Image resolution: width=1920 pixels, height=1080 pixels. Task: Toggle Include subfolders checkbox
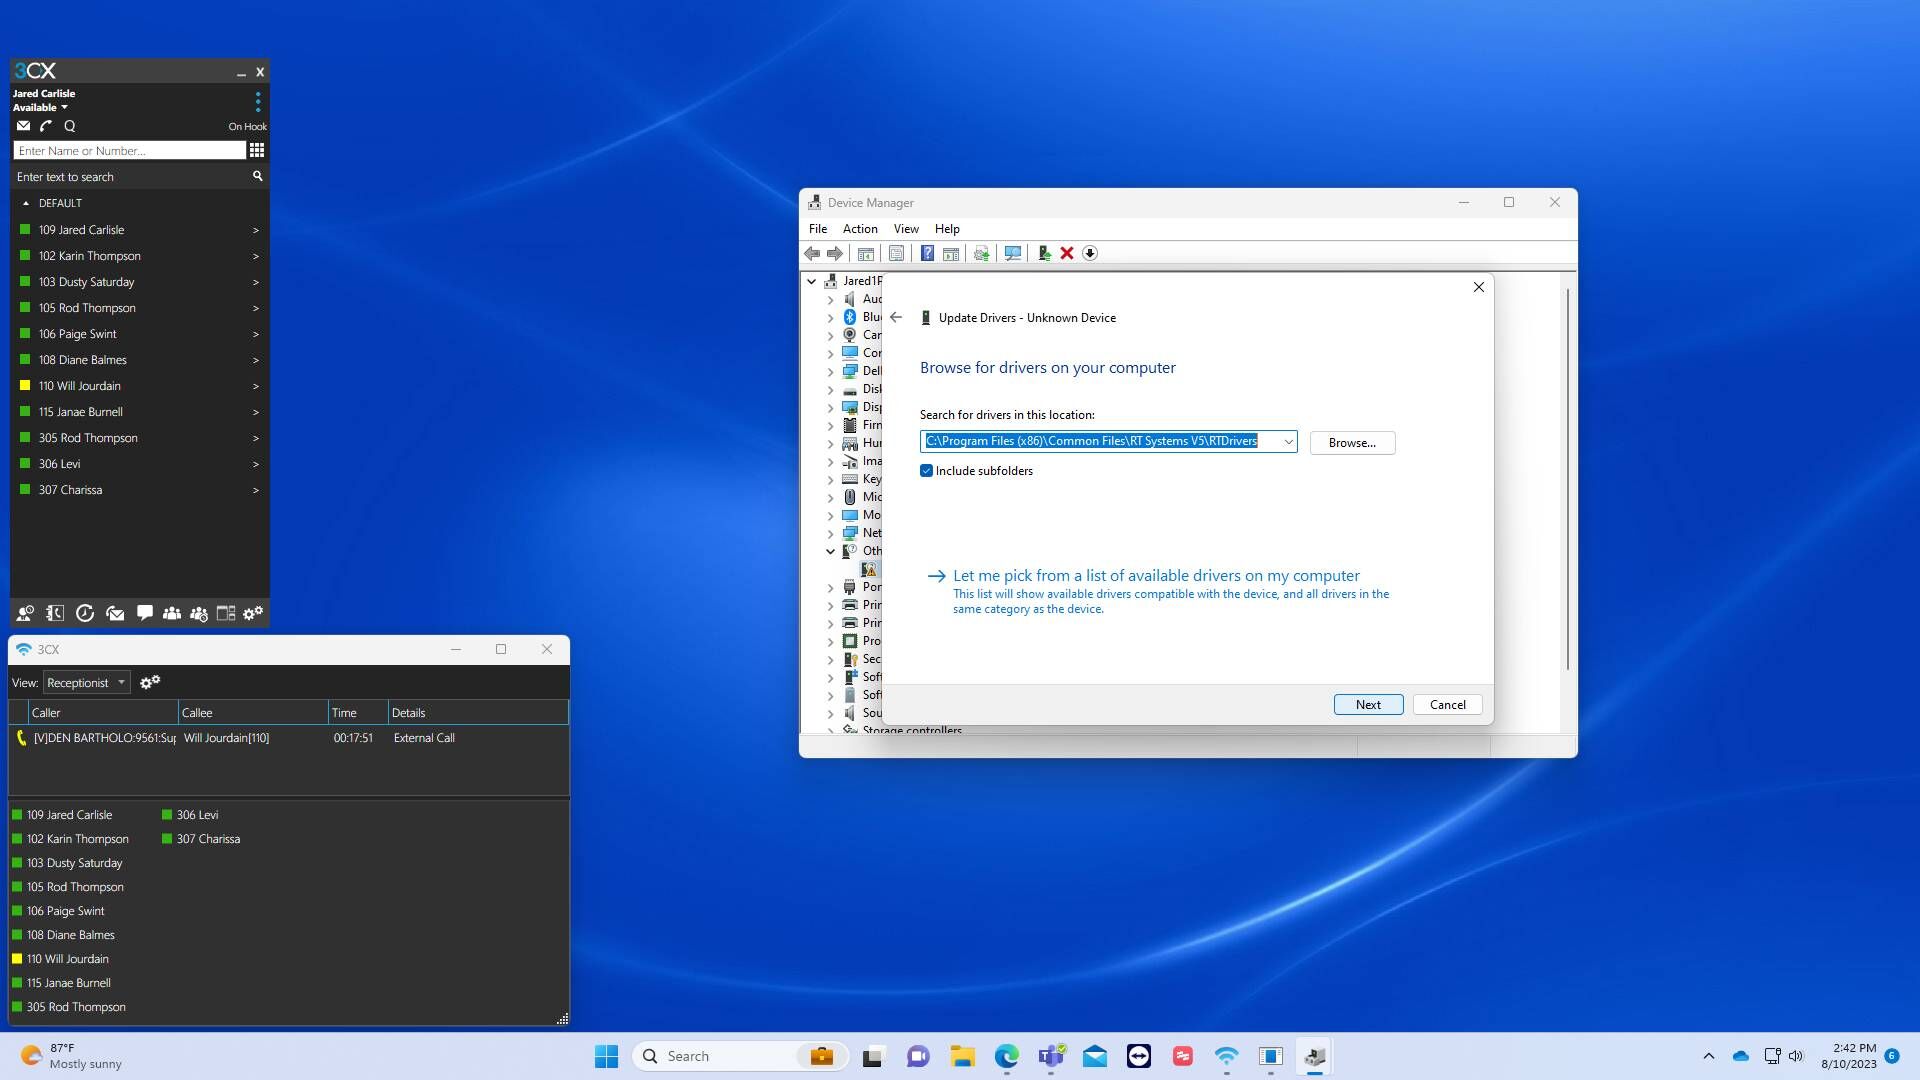pyautogui.click(x=926, y=471)
